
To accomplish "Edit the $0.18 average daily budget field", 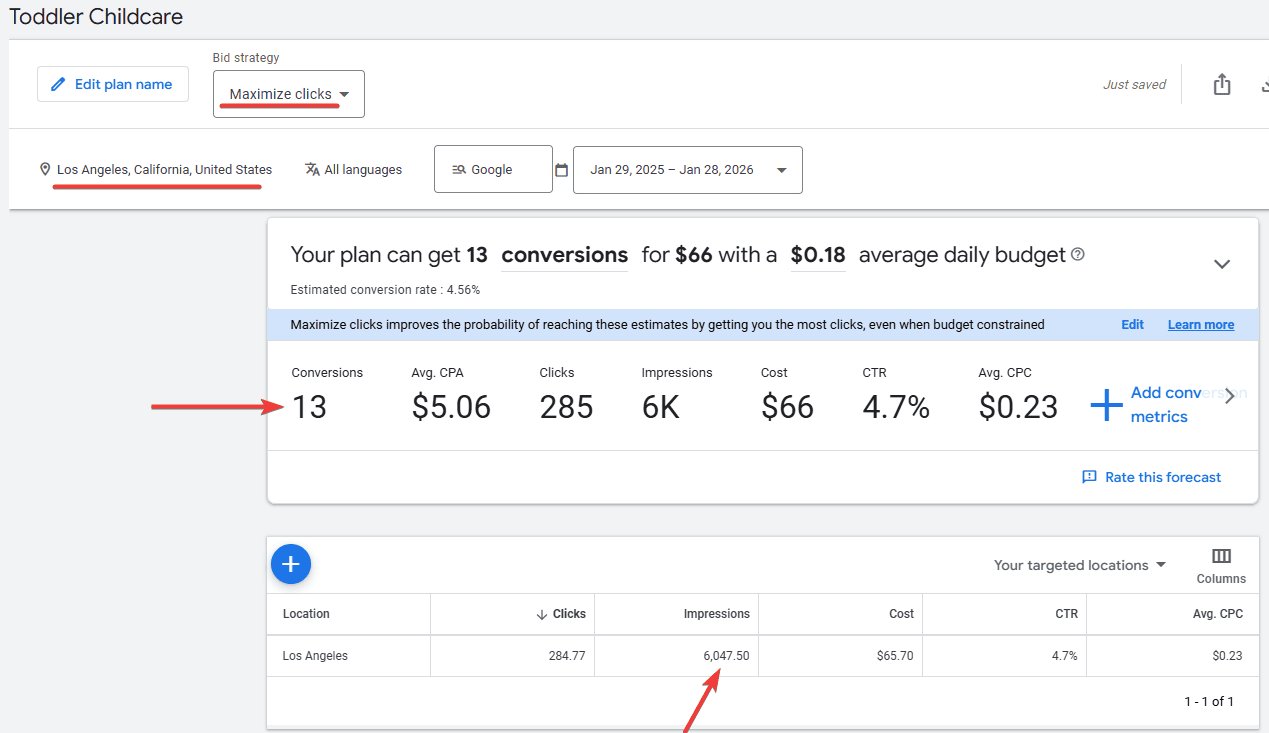I will tap(817, 255).
